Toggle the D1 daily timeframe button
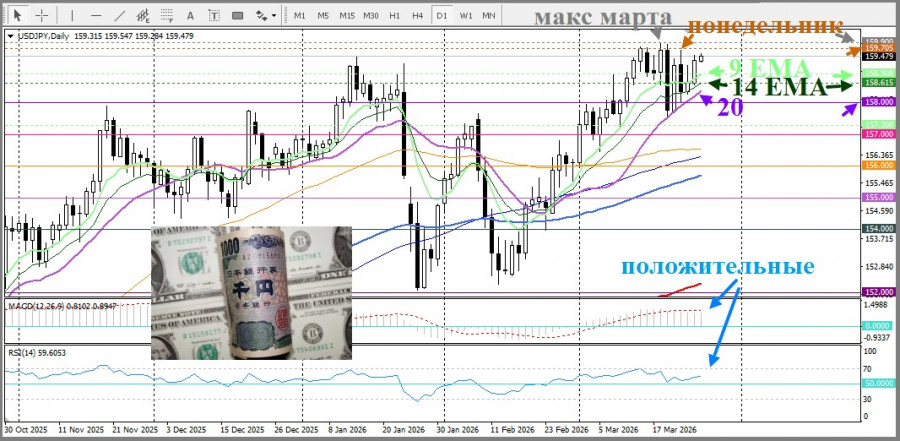This screenshot has width=900, height=441. coord(441,16)
